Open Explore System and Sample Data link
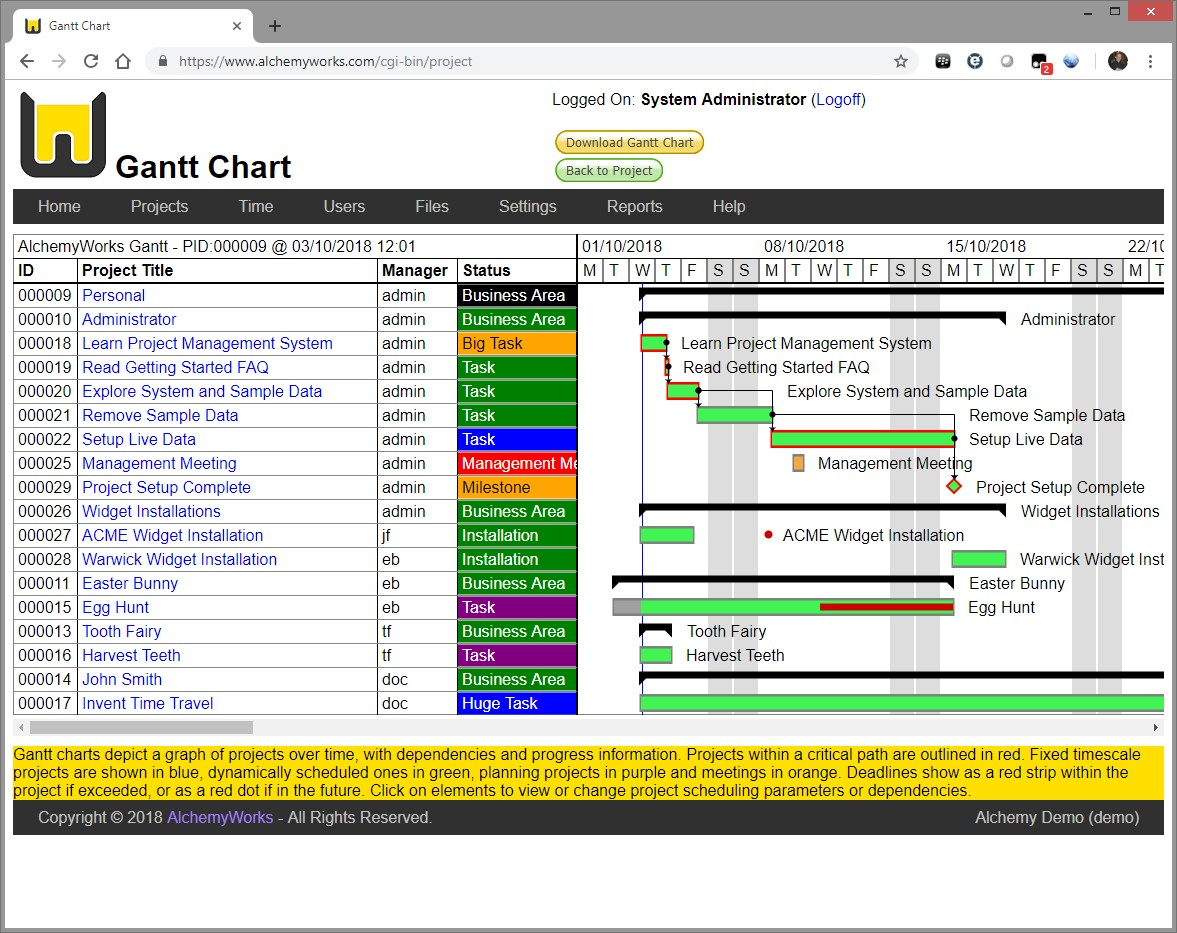 coord(202,392)
